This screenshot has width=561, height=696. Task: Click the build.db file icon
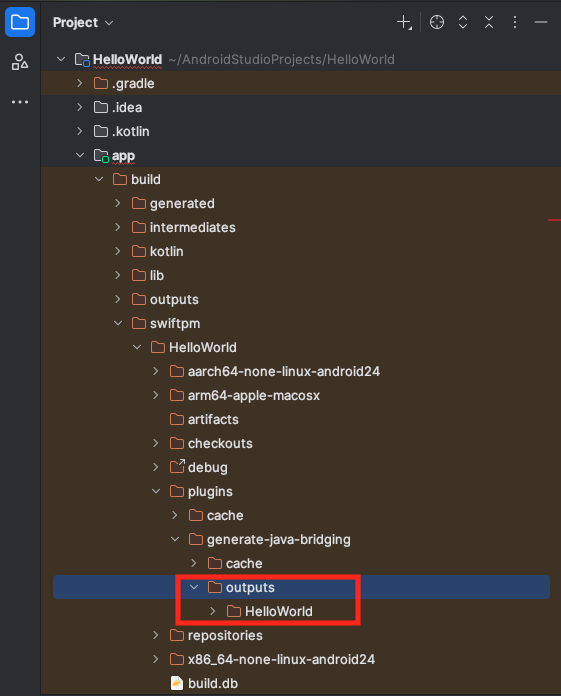pyautogui.click(x=177, y=683)
